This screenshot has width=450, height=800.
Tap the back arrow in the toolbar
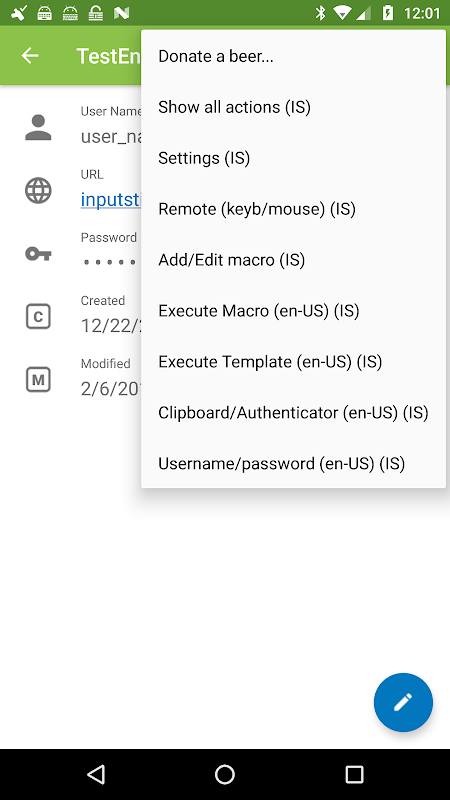point(30,55)
